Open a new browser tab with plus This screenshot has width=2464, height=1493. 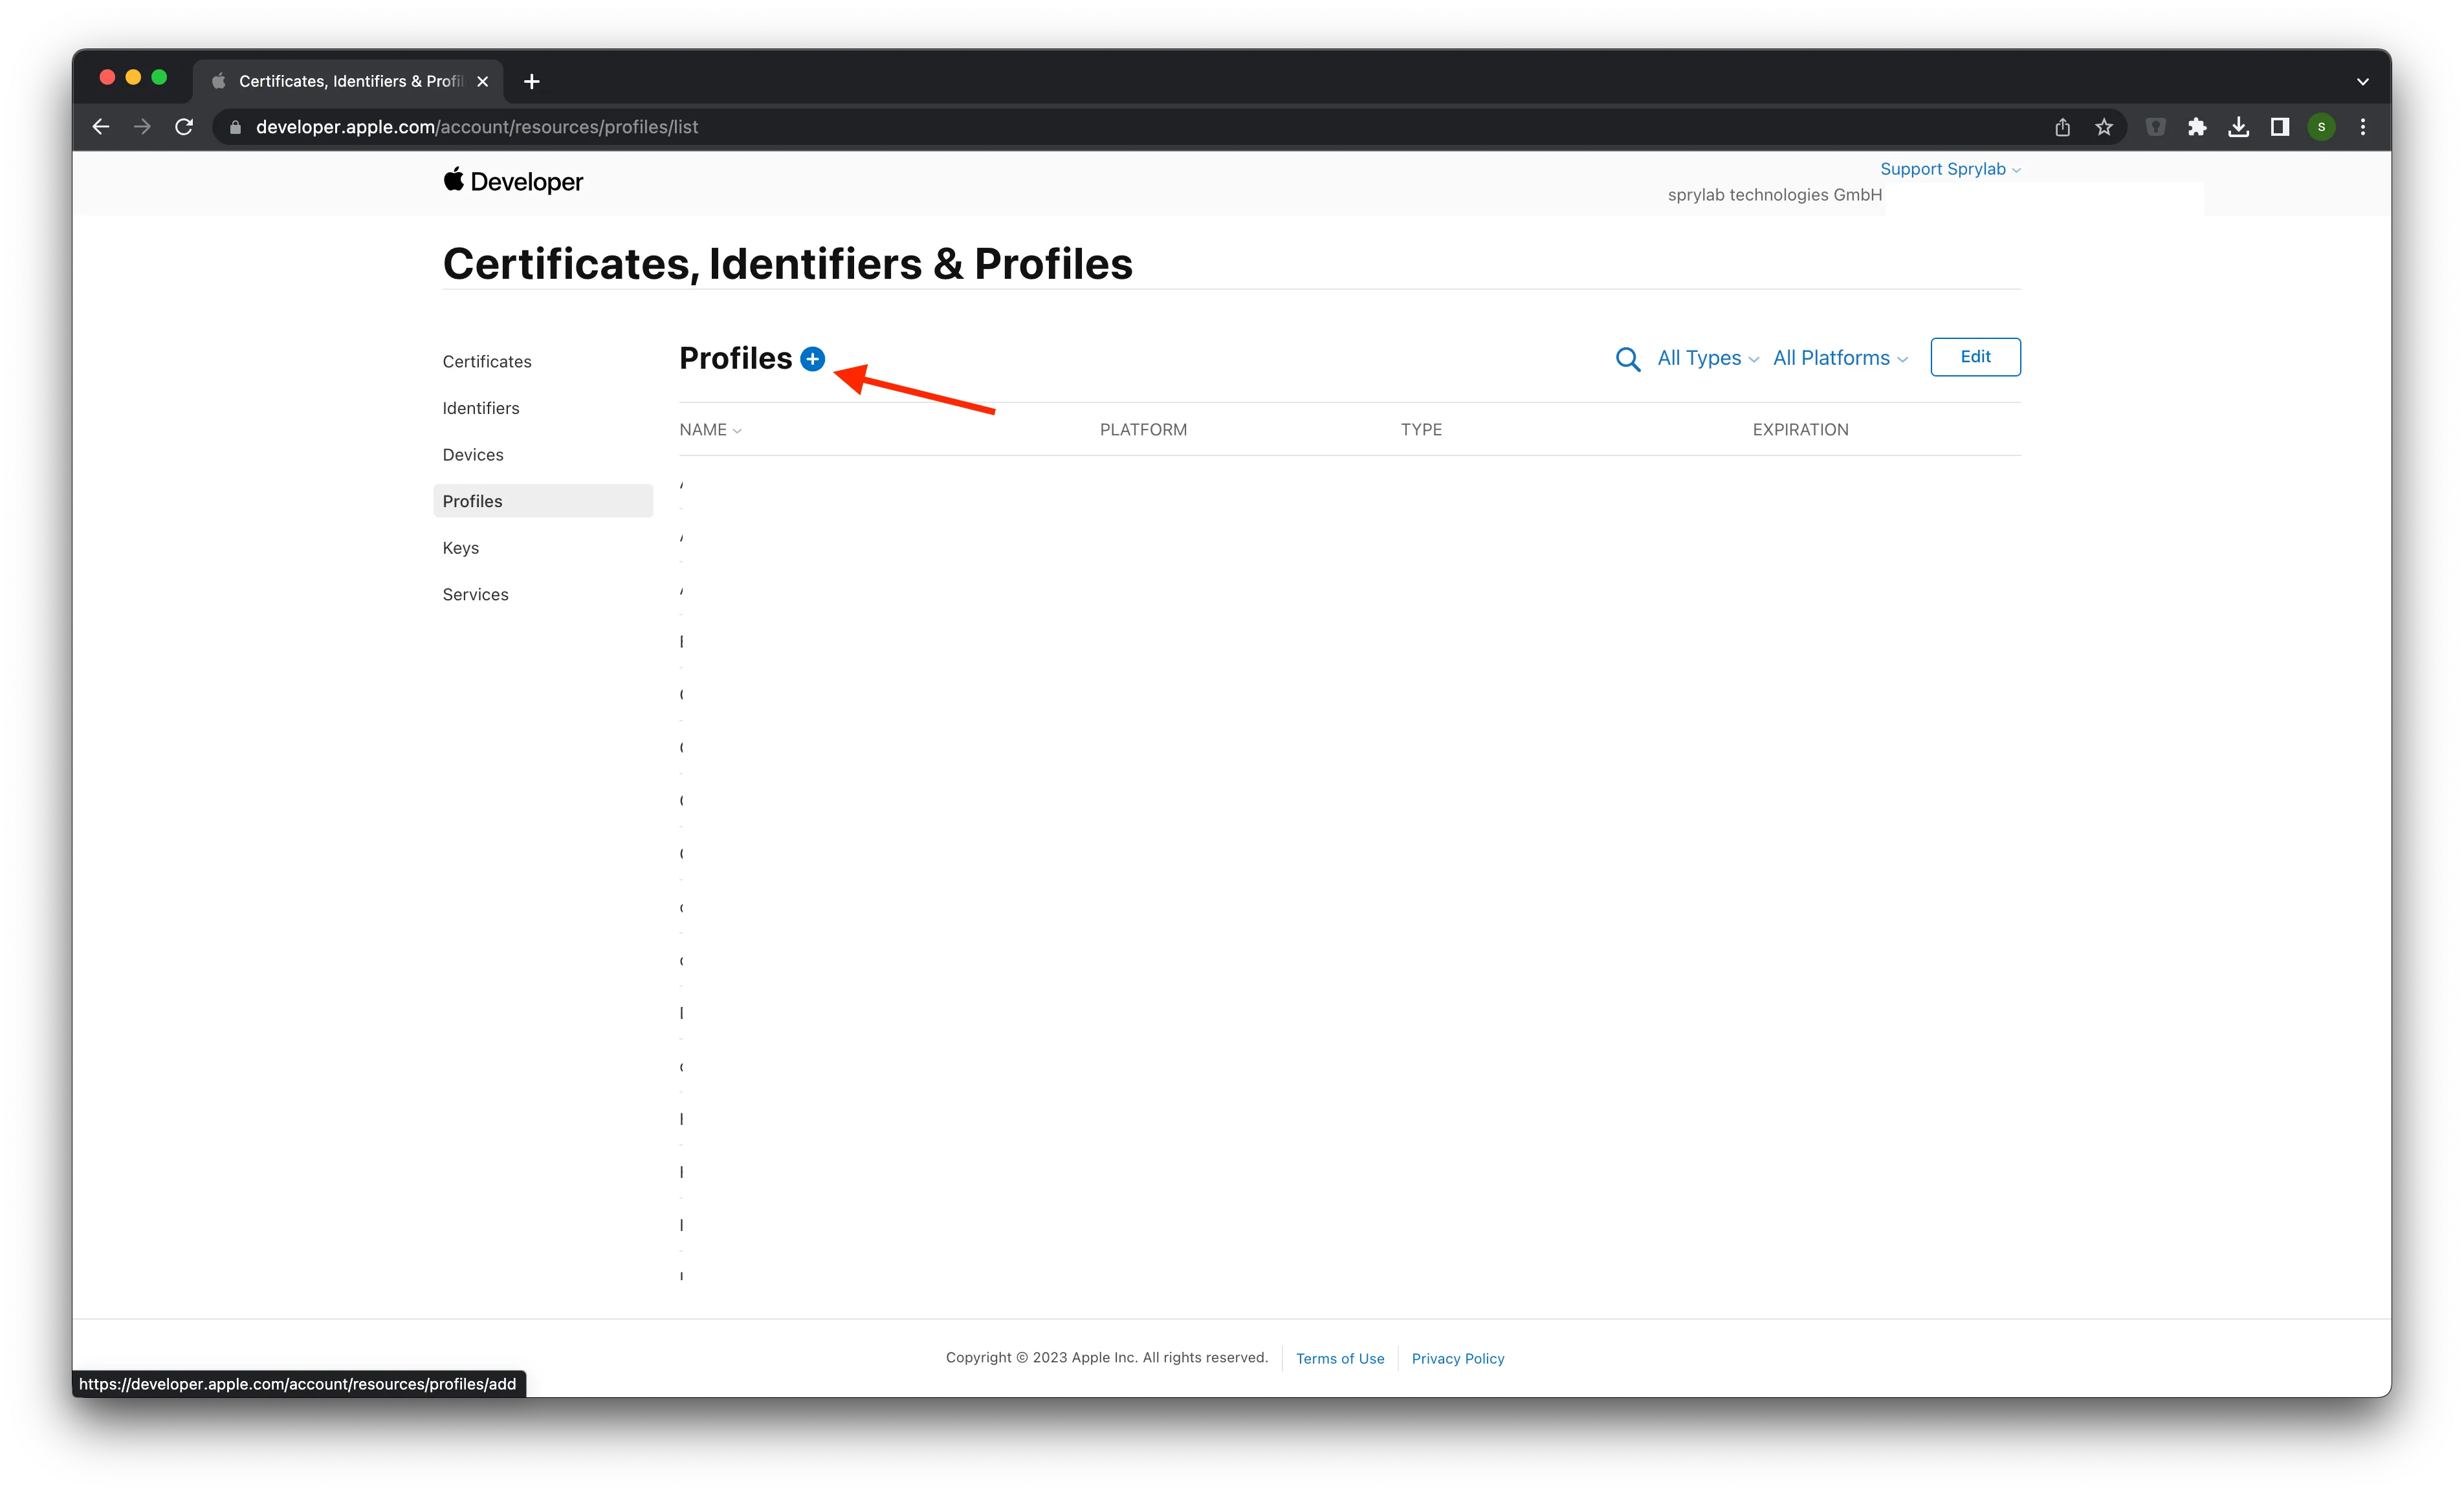click(x=532, y=81)
